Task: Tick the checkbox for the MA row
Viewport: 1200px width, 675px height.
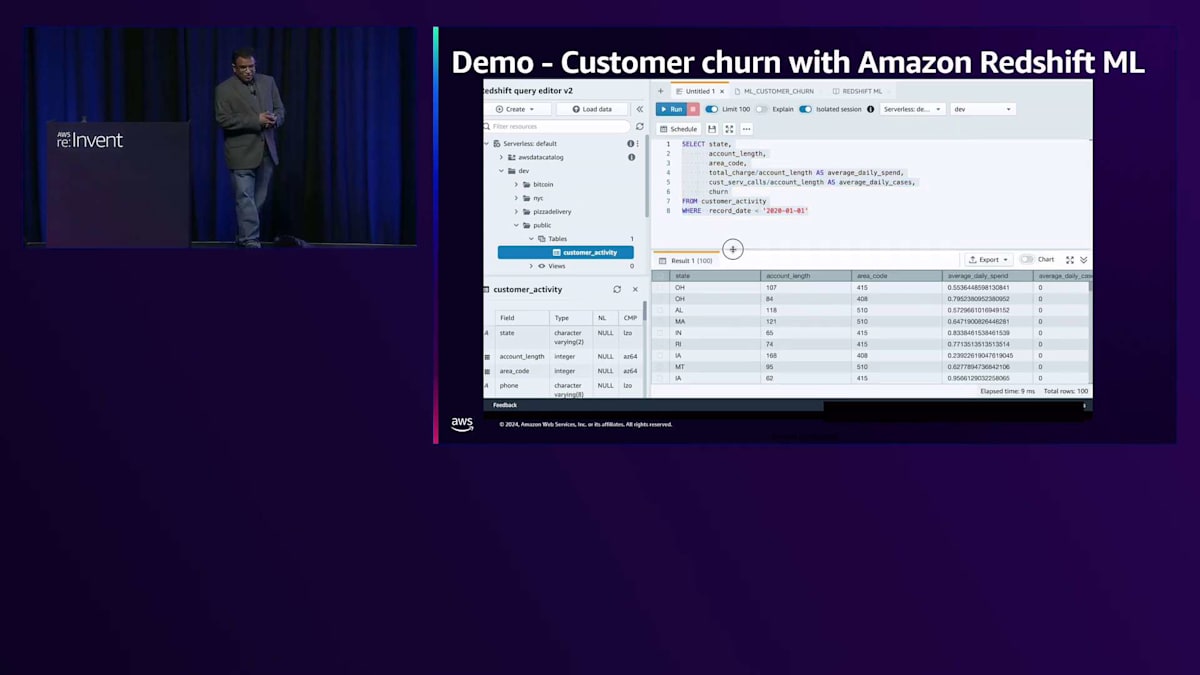Action: point(660,321)
